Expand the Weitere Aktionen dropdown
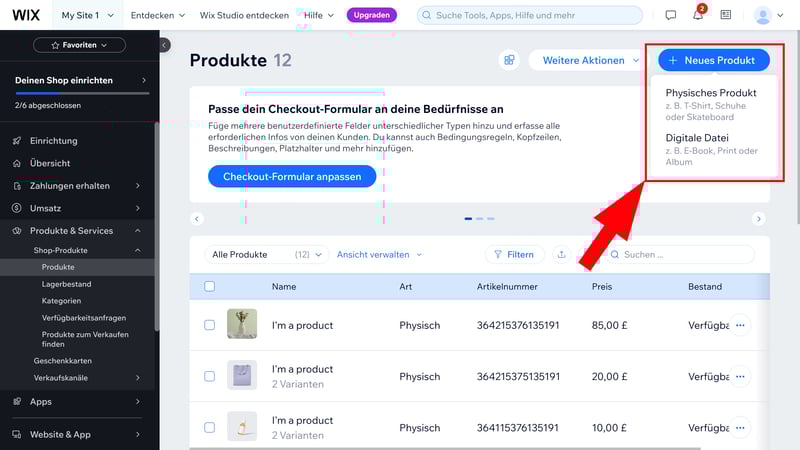The image size is (800, 450). (590, 60)
